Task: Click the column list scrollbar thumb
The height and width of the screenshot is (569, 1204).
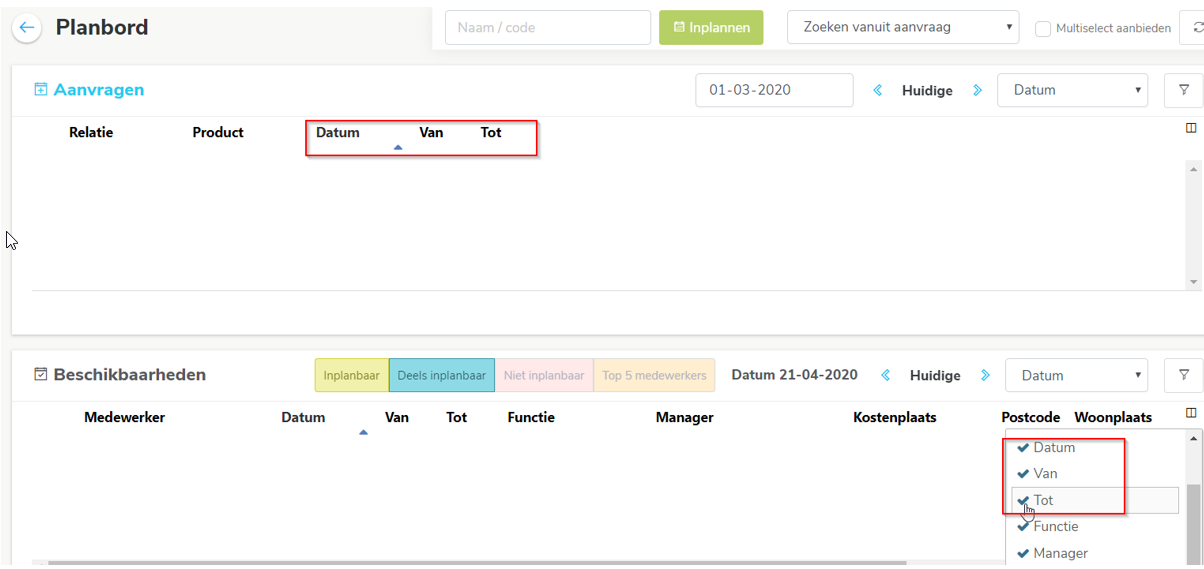Action: (1194, 525)
